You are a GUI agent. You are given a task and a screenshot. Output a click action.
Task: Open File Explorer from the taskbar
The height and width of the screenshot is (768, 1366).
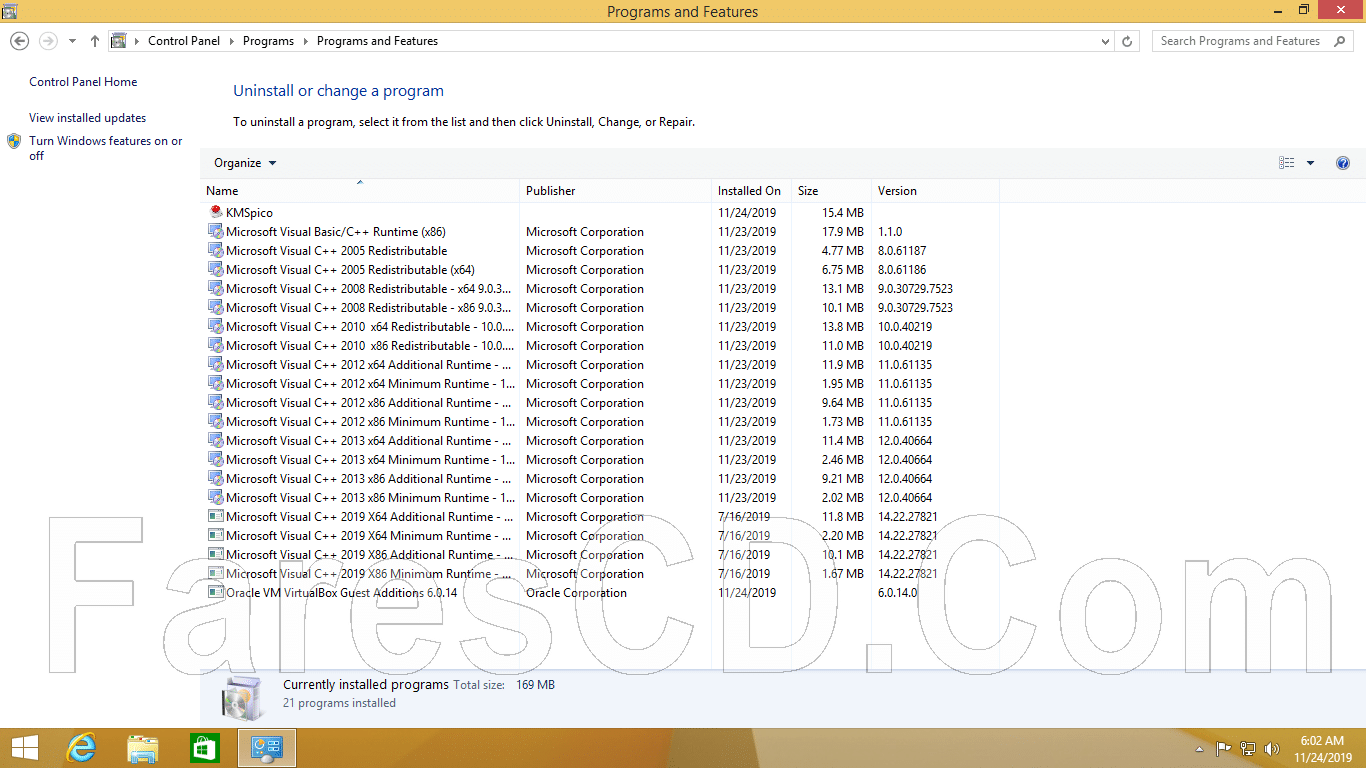coord(143,747)
